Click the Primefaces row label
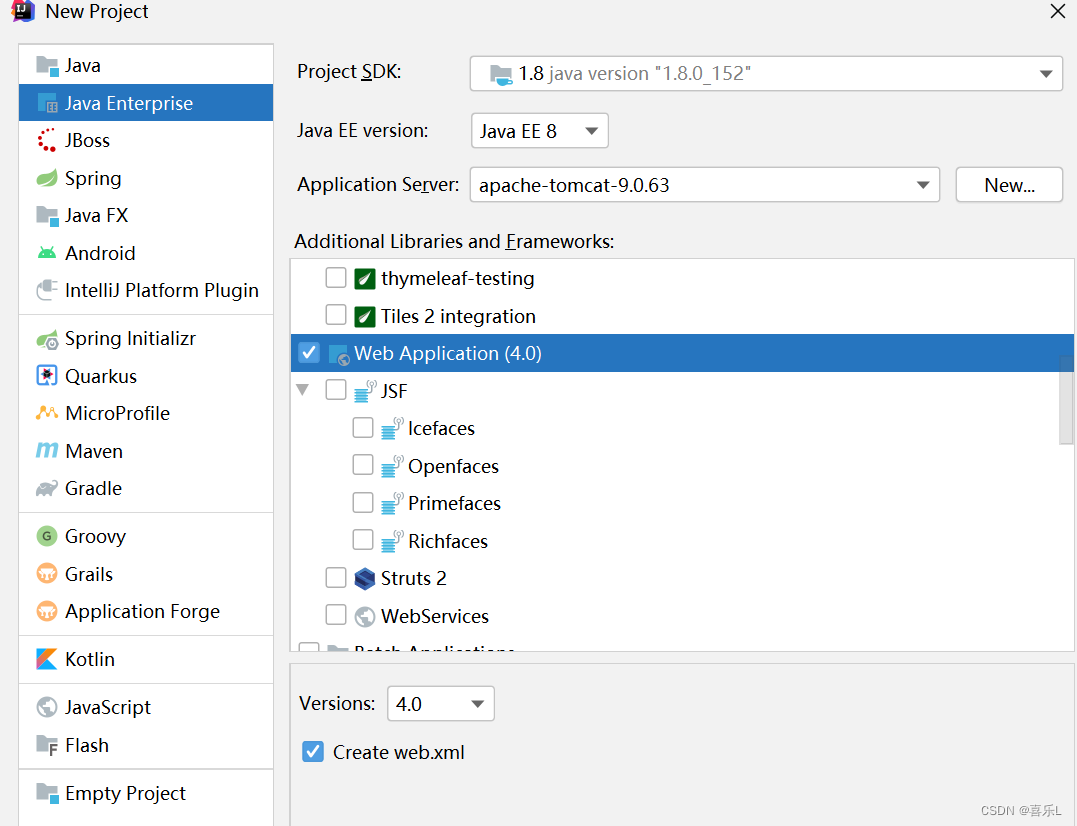Screen dimensions: 1077x826 [x=455, y=503]
